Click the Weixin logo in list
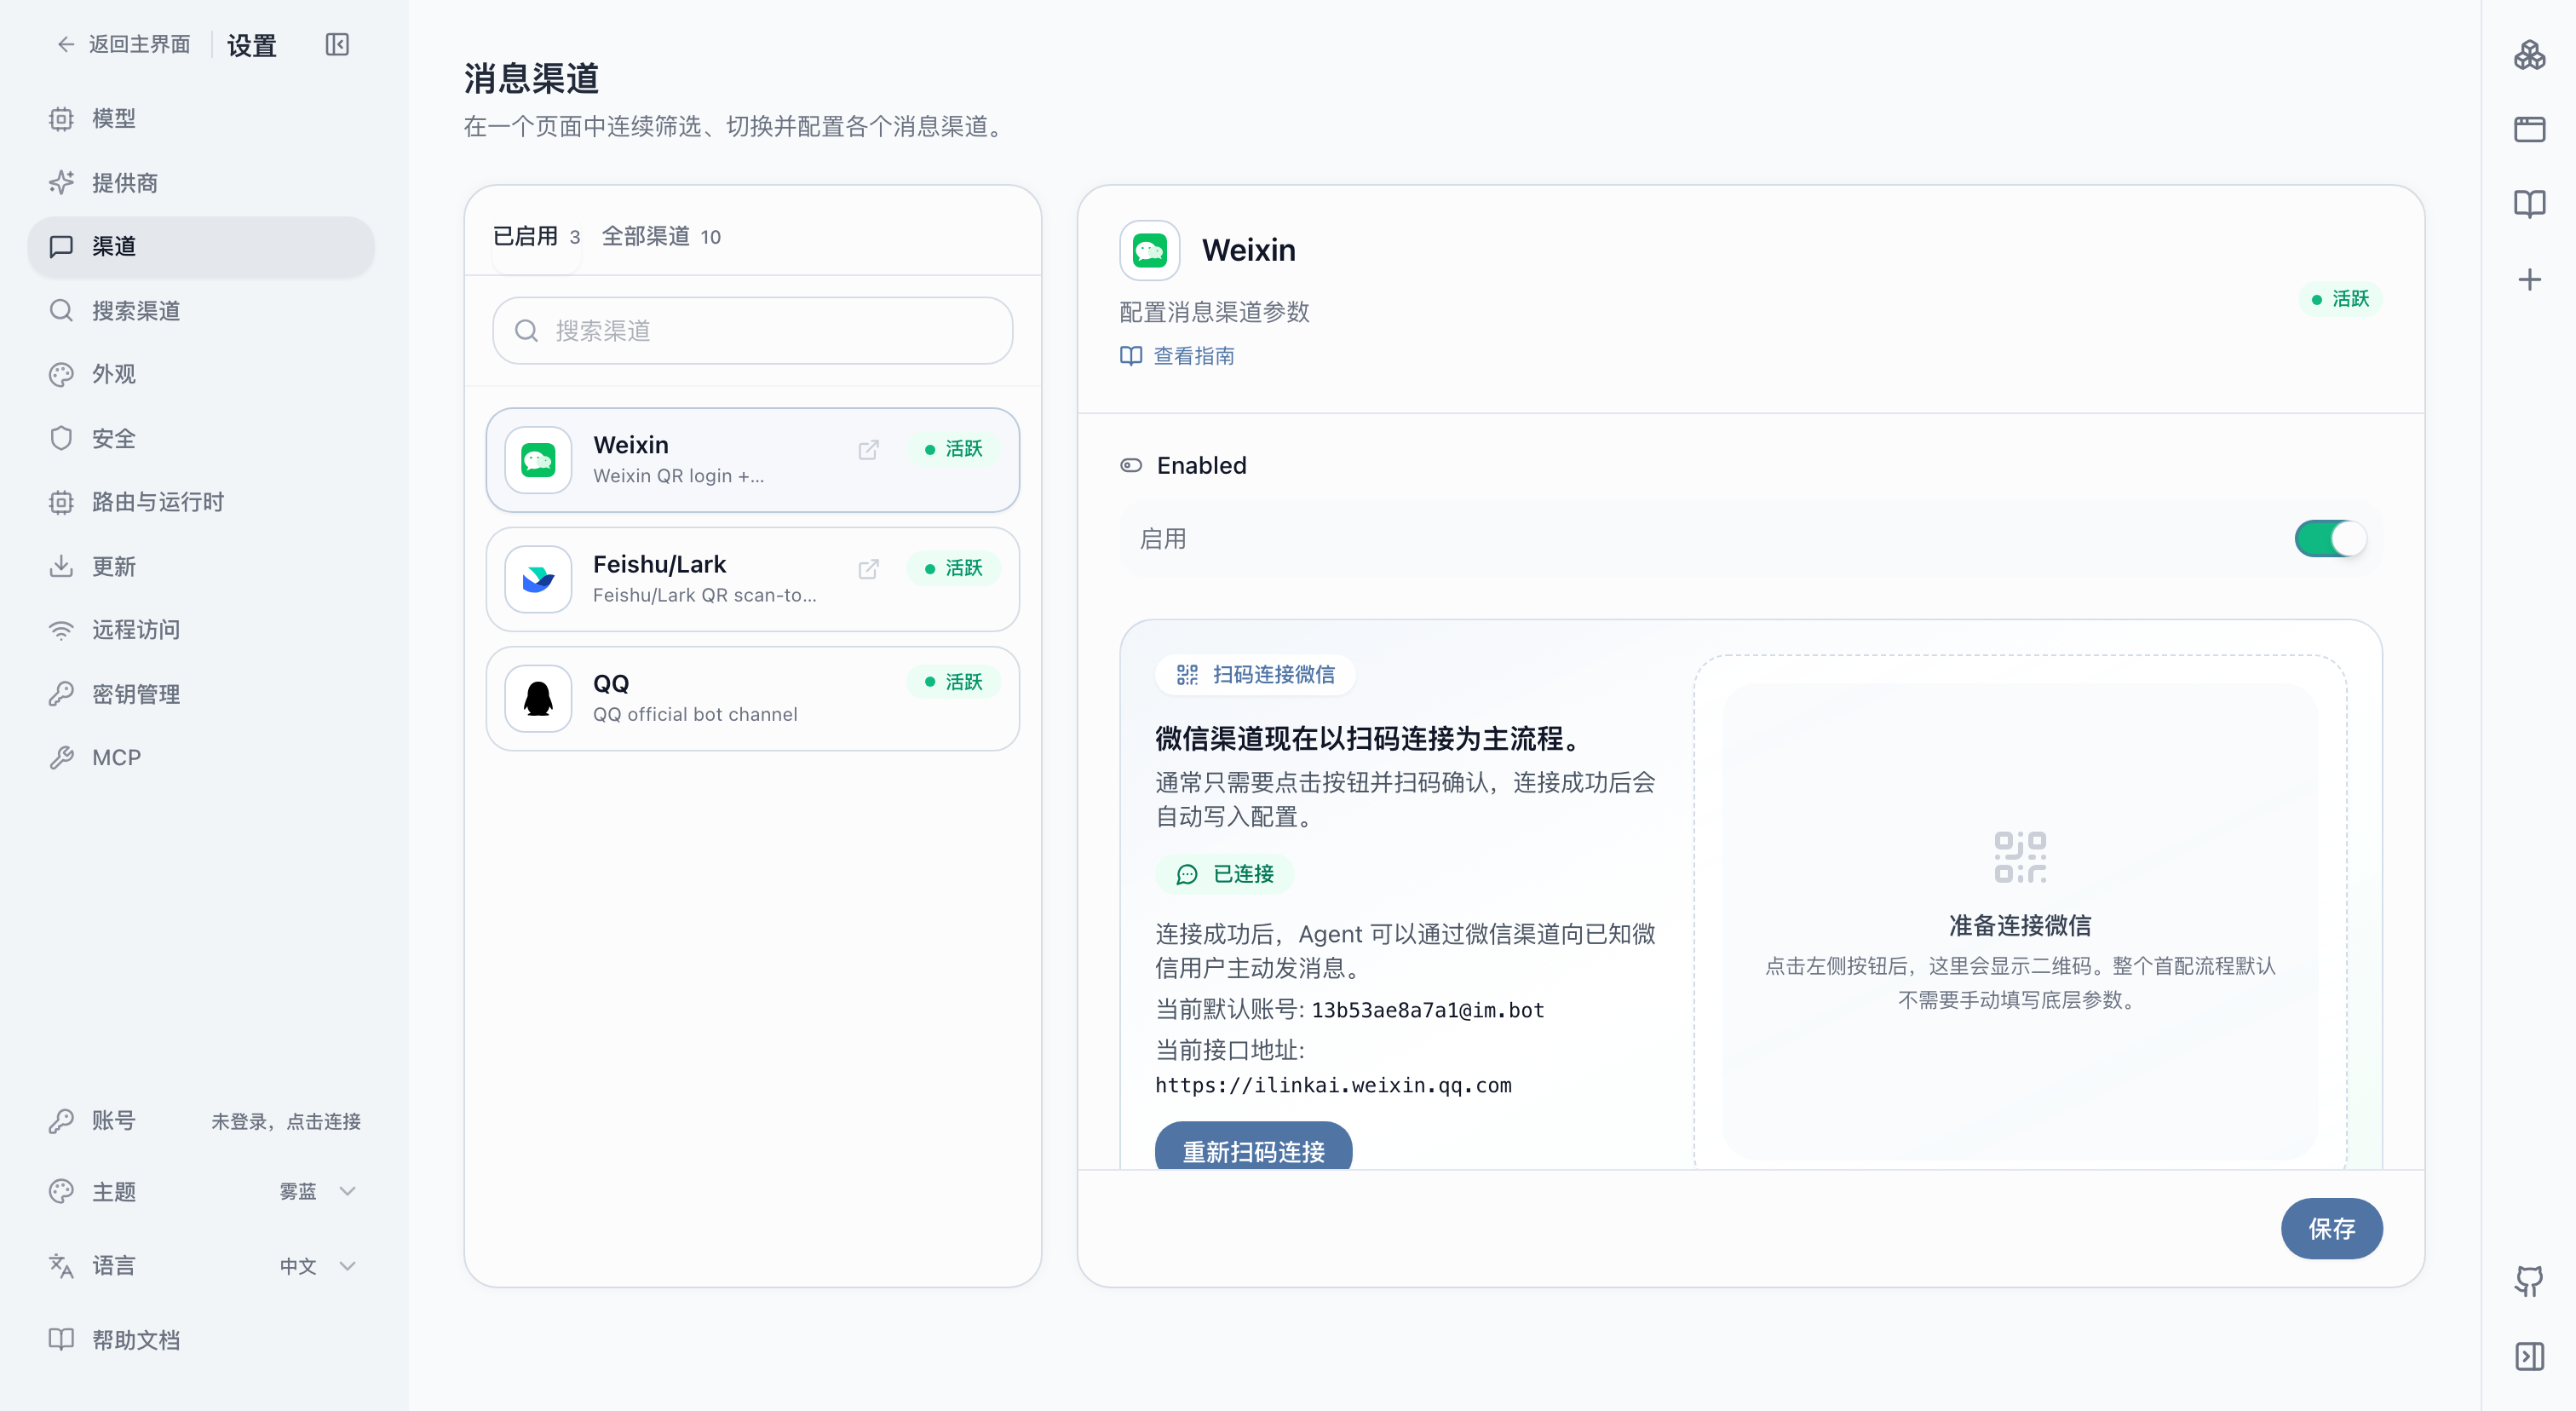 click(538, 460)
